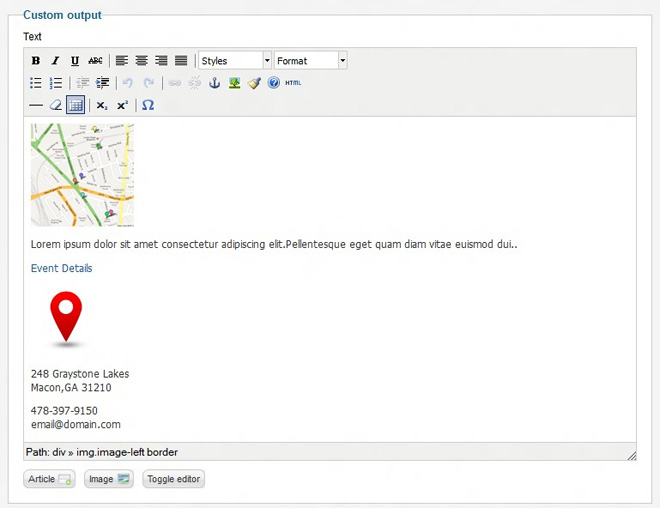Viewport: 660px width, 508px height.
Task: Toggle underline formatting
Action: pyautogui.click(x=75, y=61)
